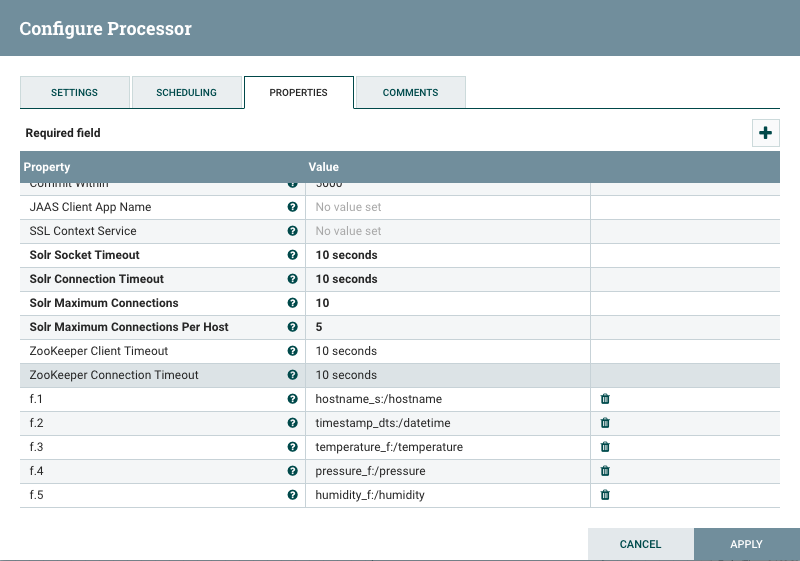Show help for Solr Socket Timeout
The height and width of the screenshot is (561, 800).
click(292, 254)
